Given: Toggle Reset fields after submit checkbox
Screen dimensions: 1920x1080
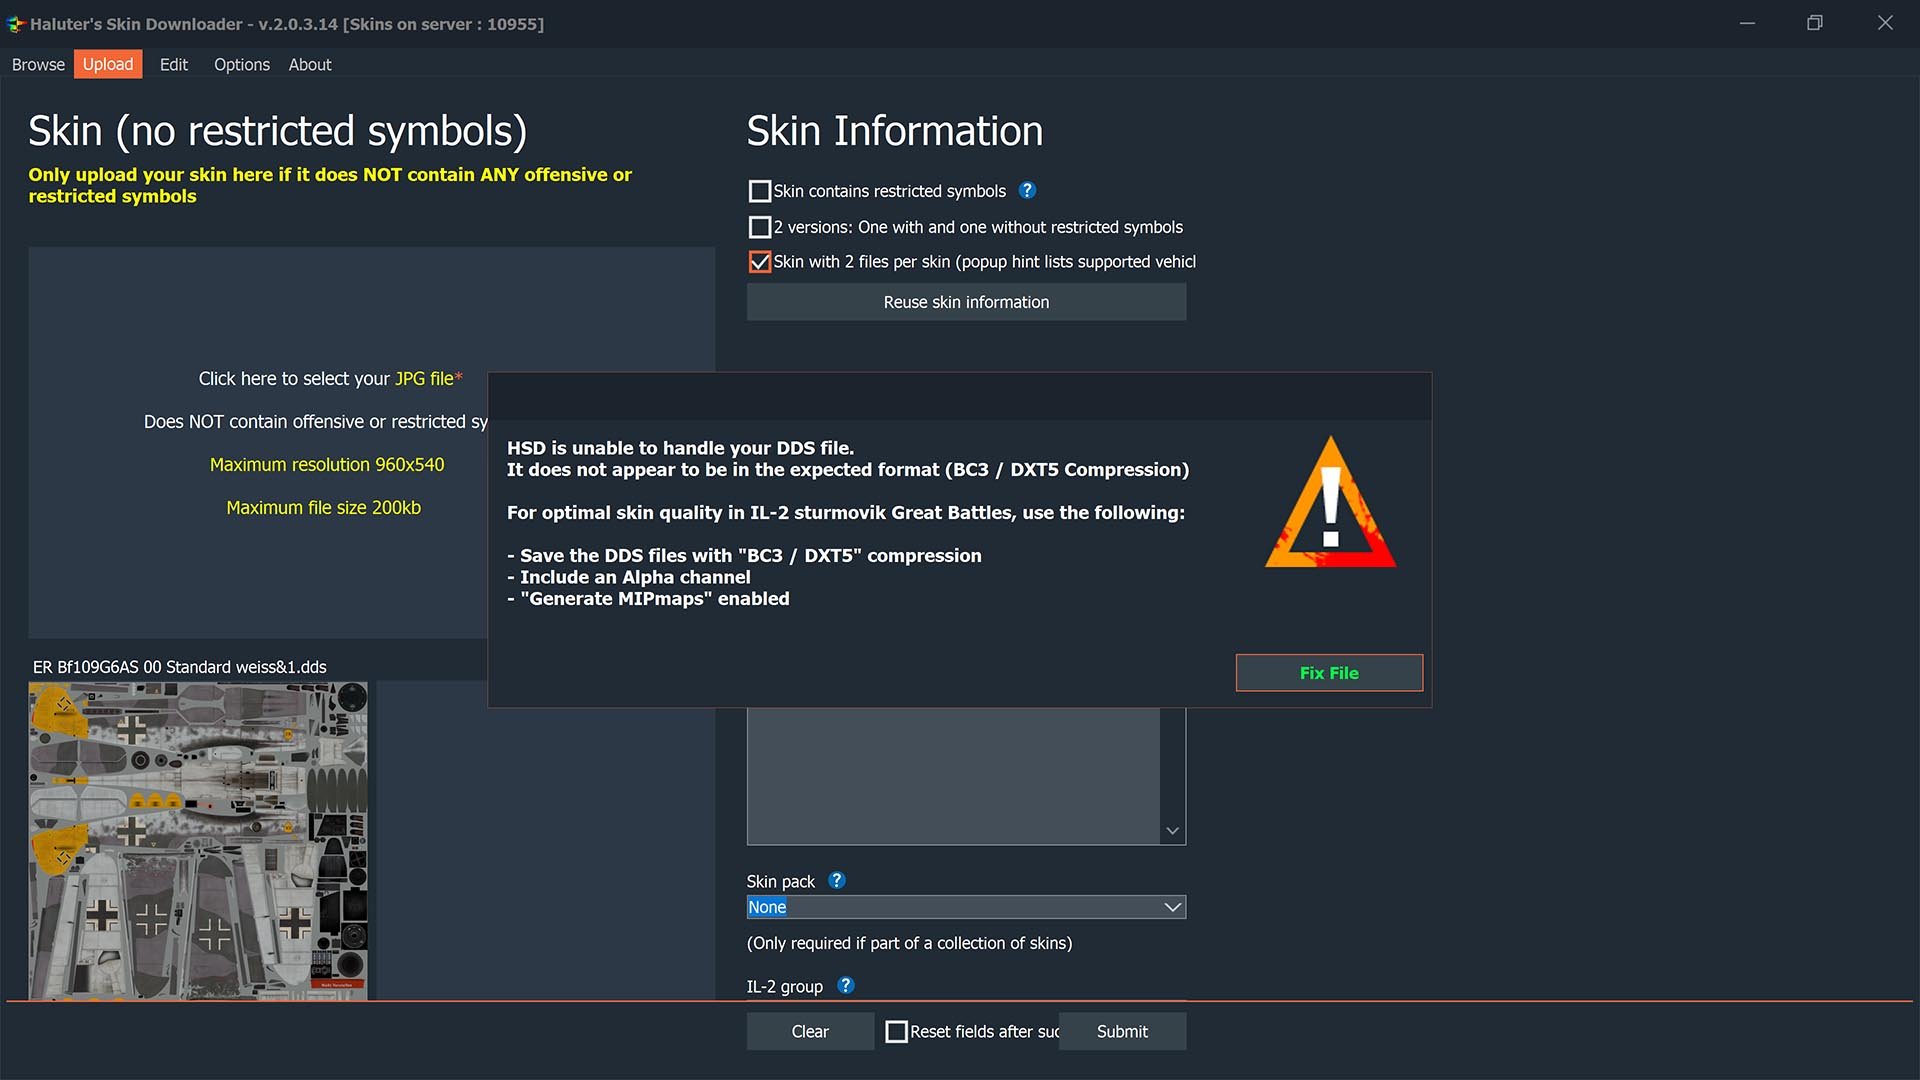Looking at the screenshot, I should coord(897,1031).
